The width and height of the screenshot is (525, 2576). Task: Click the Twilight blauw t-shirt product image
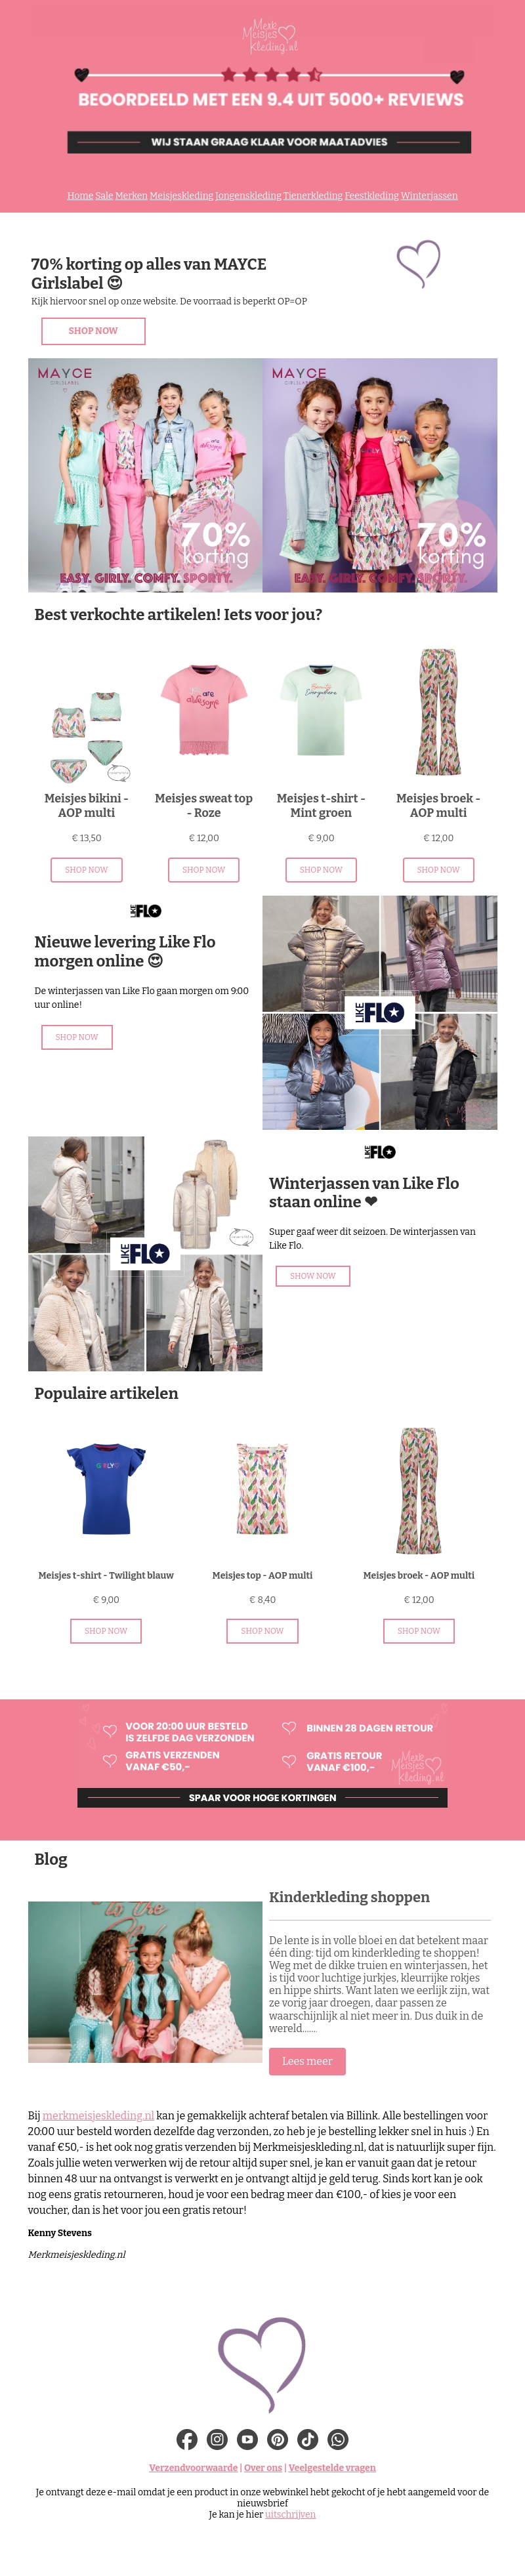pyautogui.click(x=106, y=1489)
